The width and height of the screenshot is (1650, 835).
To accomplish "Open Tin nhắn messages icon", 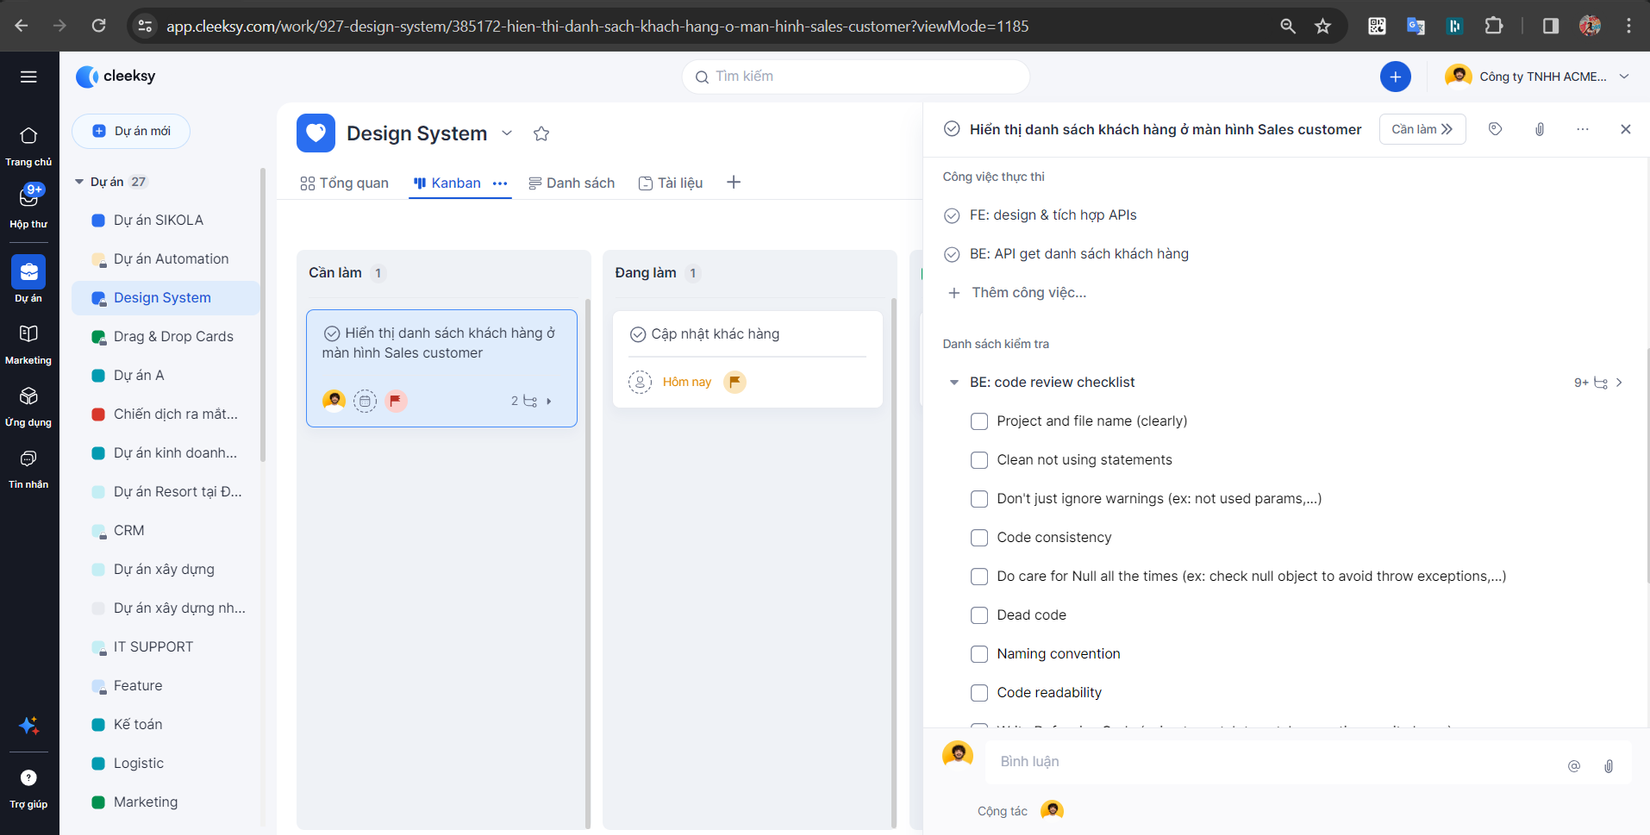I will (28, 466).
